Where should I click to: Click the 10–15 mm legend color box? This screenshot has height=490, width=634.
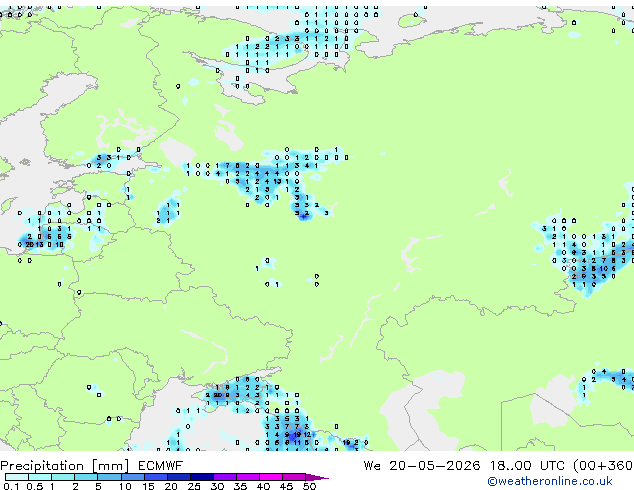133,477
